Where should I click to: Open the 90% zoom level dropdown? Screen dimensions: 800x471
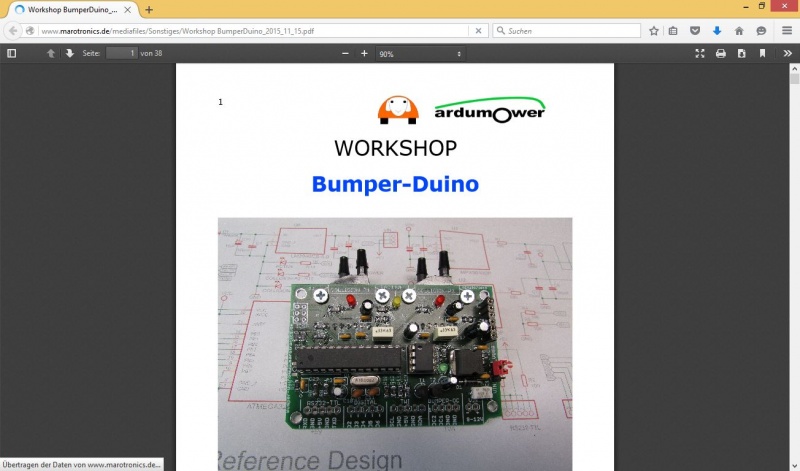[420, 54]
